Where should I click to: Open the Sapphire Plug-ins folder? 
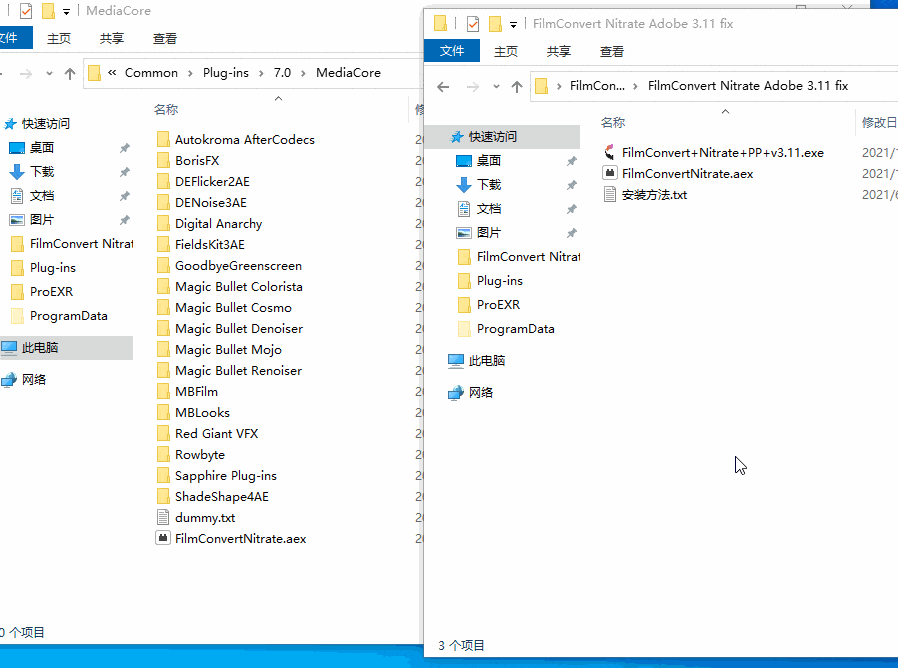coord(225,476)
